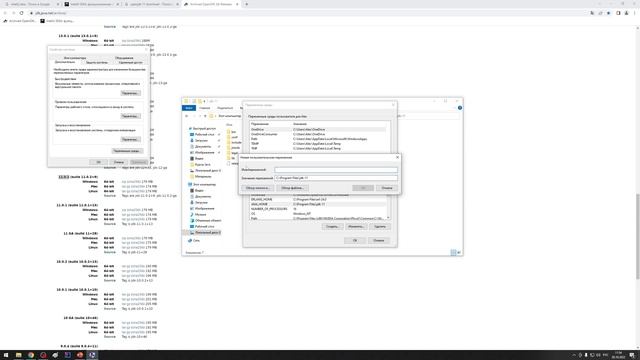Click Startup and Recovery Settings button
640x360 pixels.
click(130, 140)
